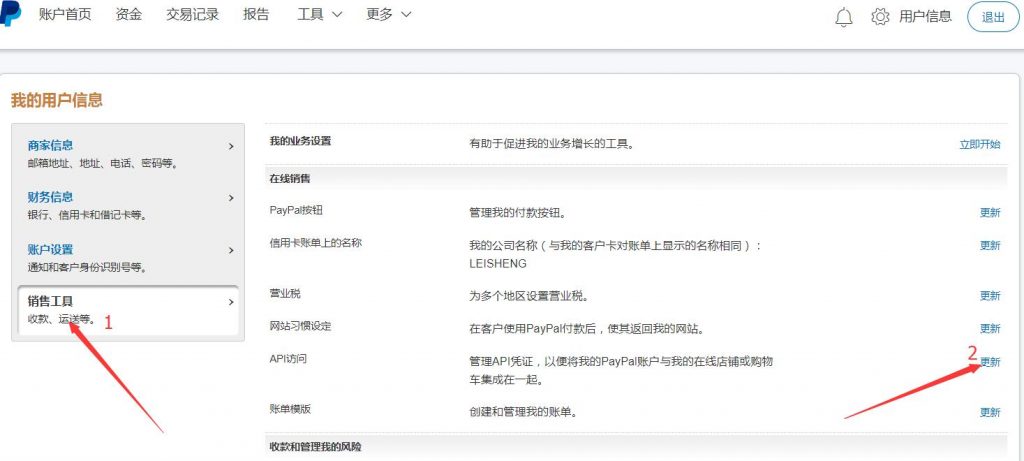Click 更新 beside 账单模版
Image resolution: width=1024 pixels, height=461 pixels.
990,412
